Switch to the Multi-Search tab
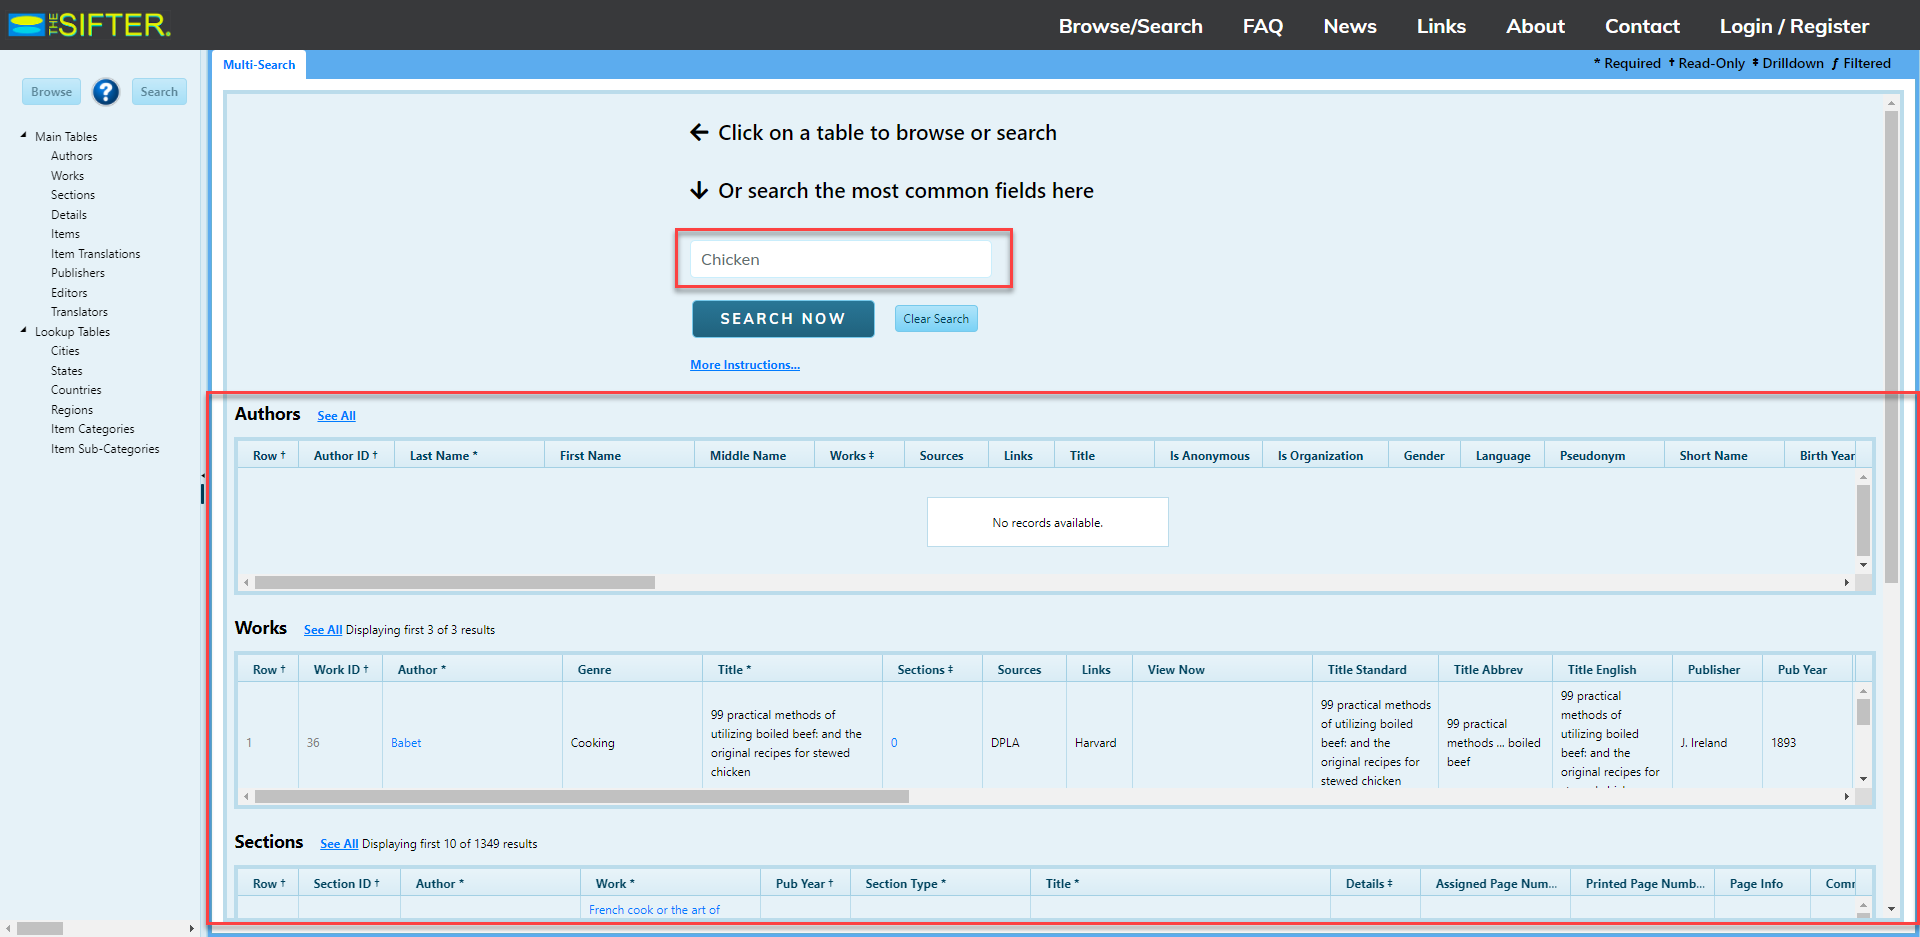Screen dimensions: 1920x937 coord(259,65)
